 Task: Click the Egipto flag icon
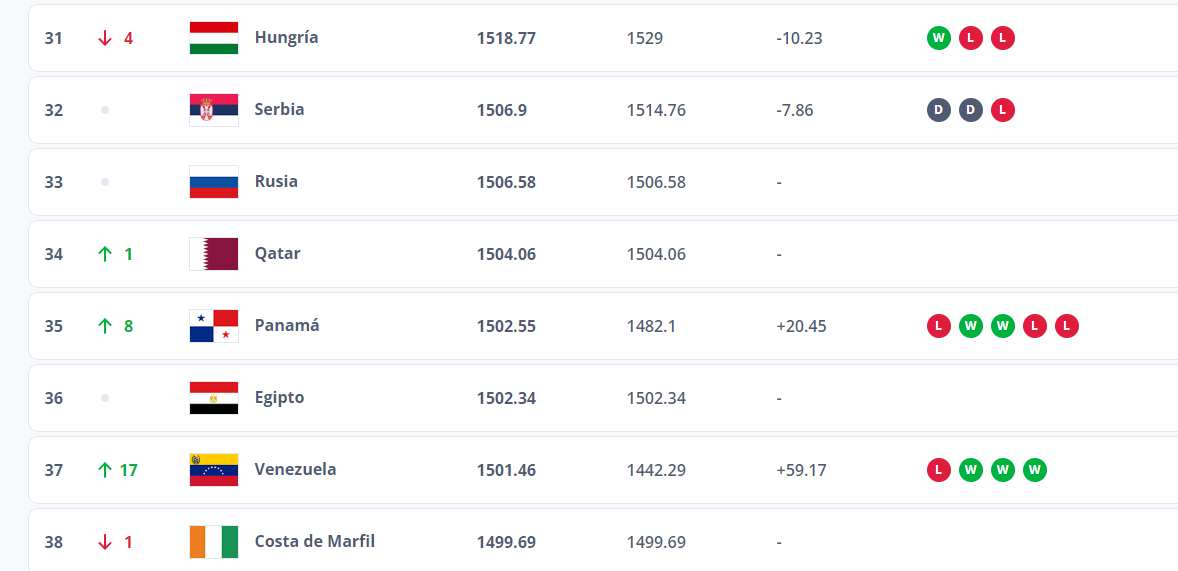[213, 398]
